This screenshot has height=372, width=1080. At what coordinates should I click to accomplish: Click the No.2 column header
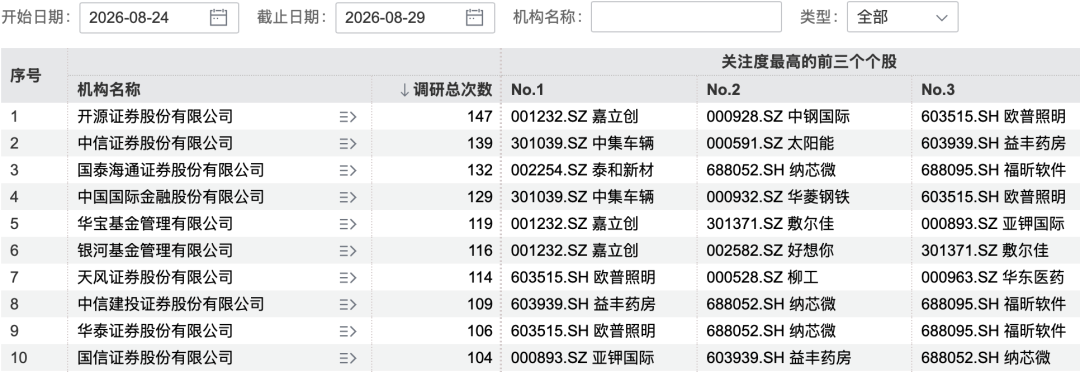coord(724,90)
